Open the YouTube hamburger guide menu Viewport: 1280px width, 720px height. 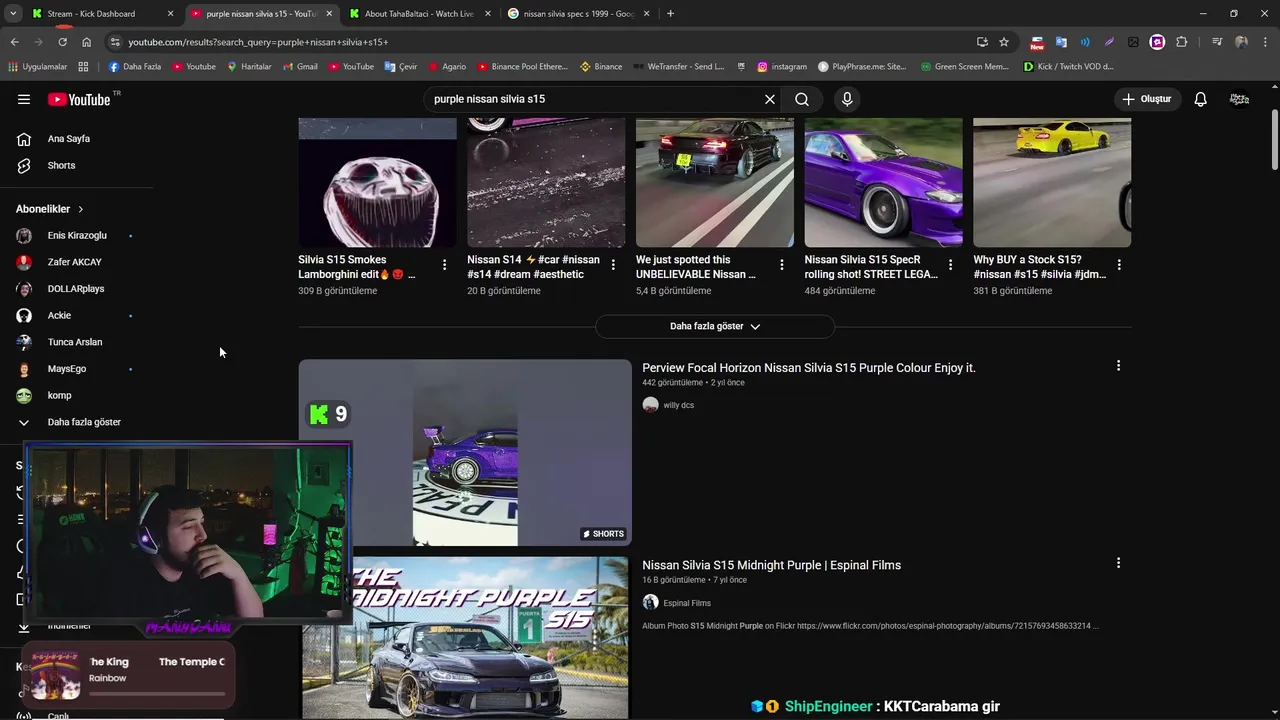pyautogui.click(x=24, y=99)
